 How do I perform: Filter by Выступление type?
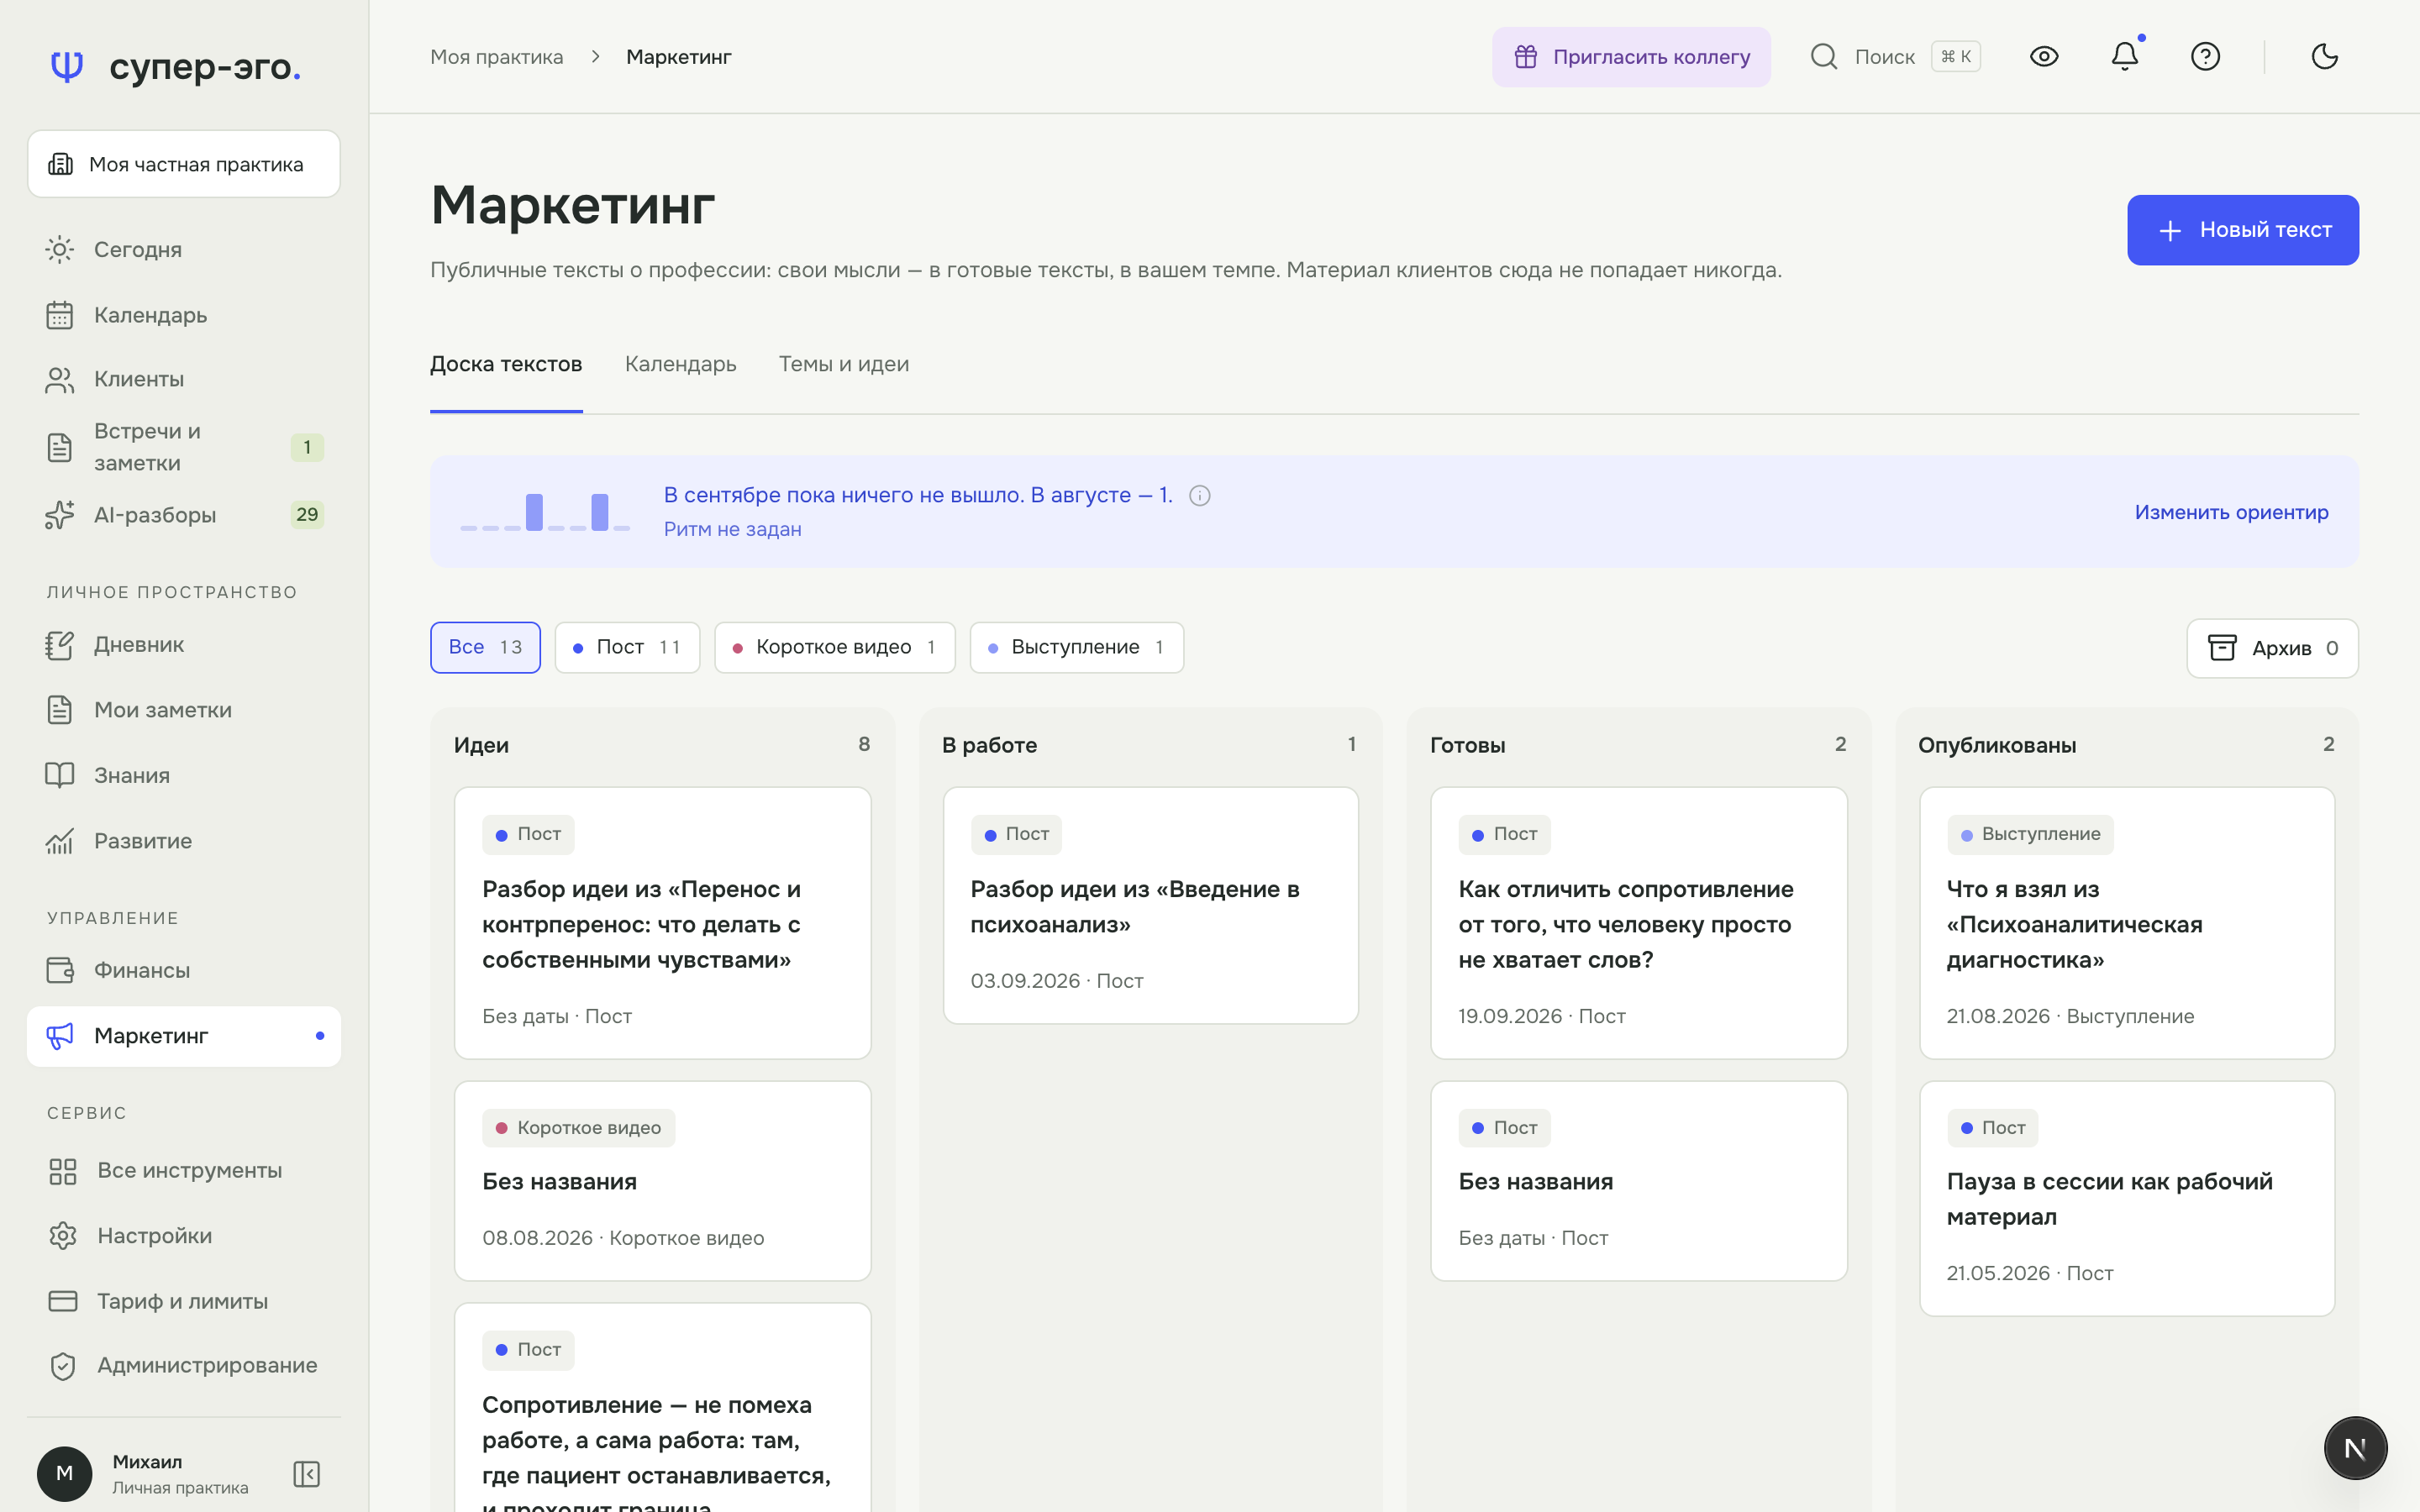[x=1076, y=647]
